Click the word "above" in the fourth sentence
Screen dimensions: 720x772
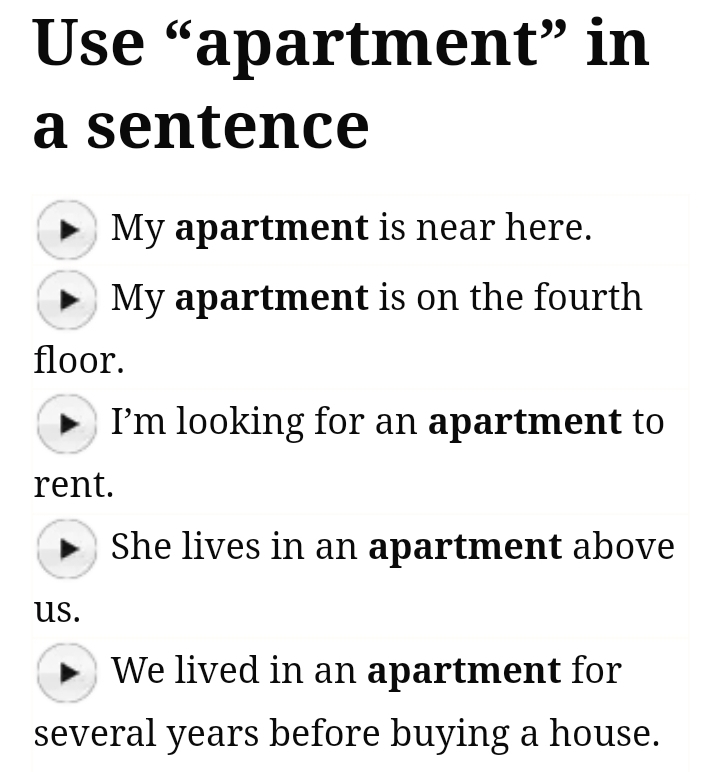(623, 547)
